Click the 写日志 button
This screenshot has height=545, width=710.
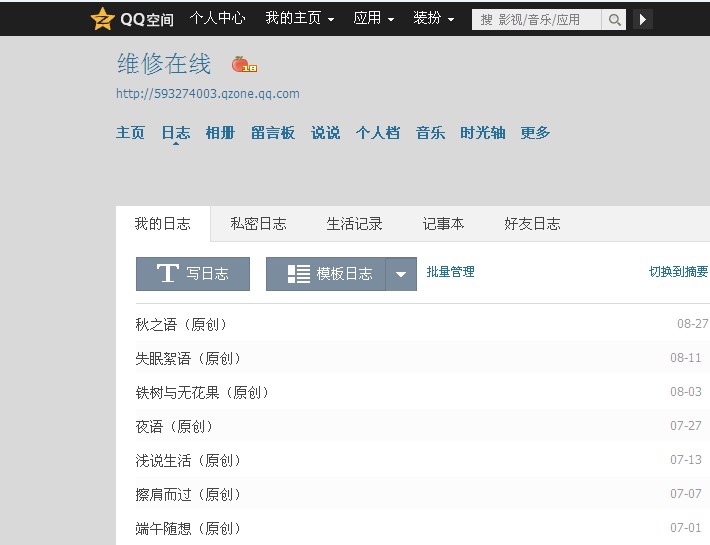(x=193, y=274)
